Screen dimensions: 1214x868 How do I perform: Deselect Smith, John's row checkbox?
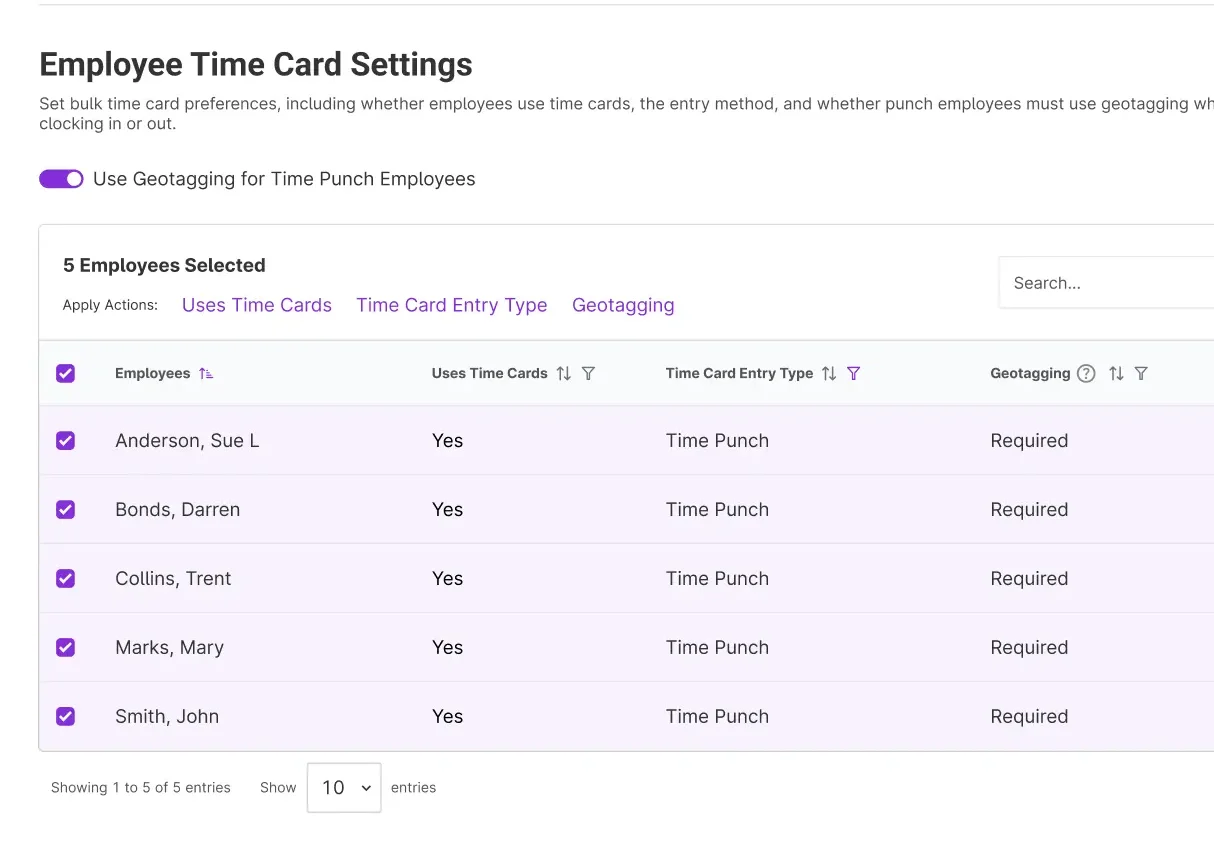click(x=65, y=716)
